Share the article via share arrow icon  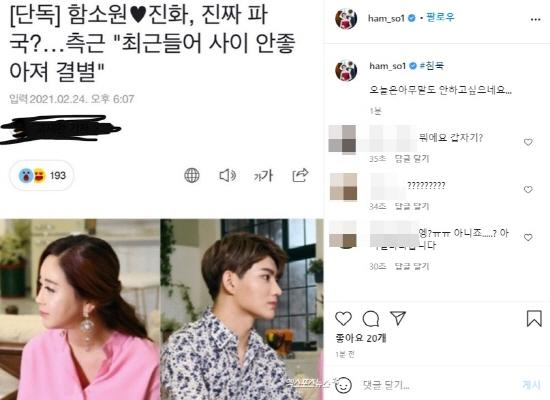300,175
